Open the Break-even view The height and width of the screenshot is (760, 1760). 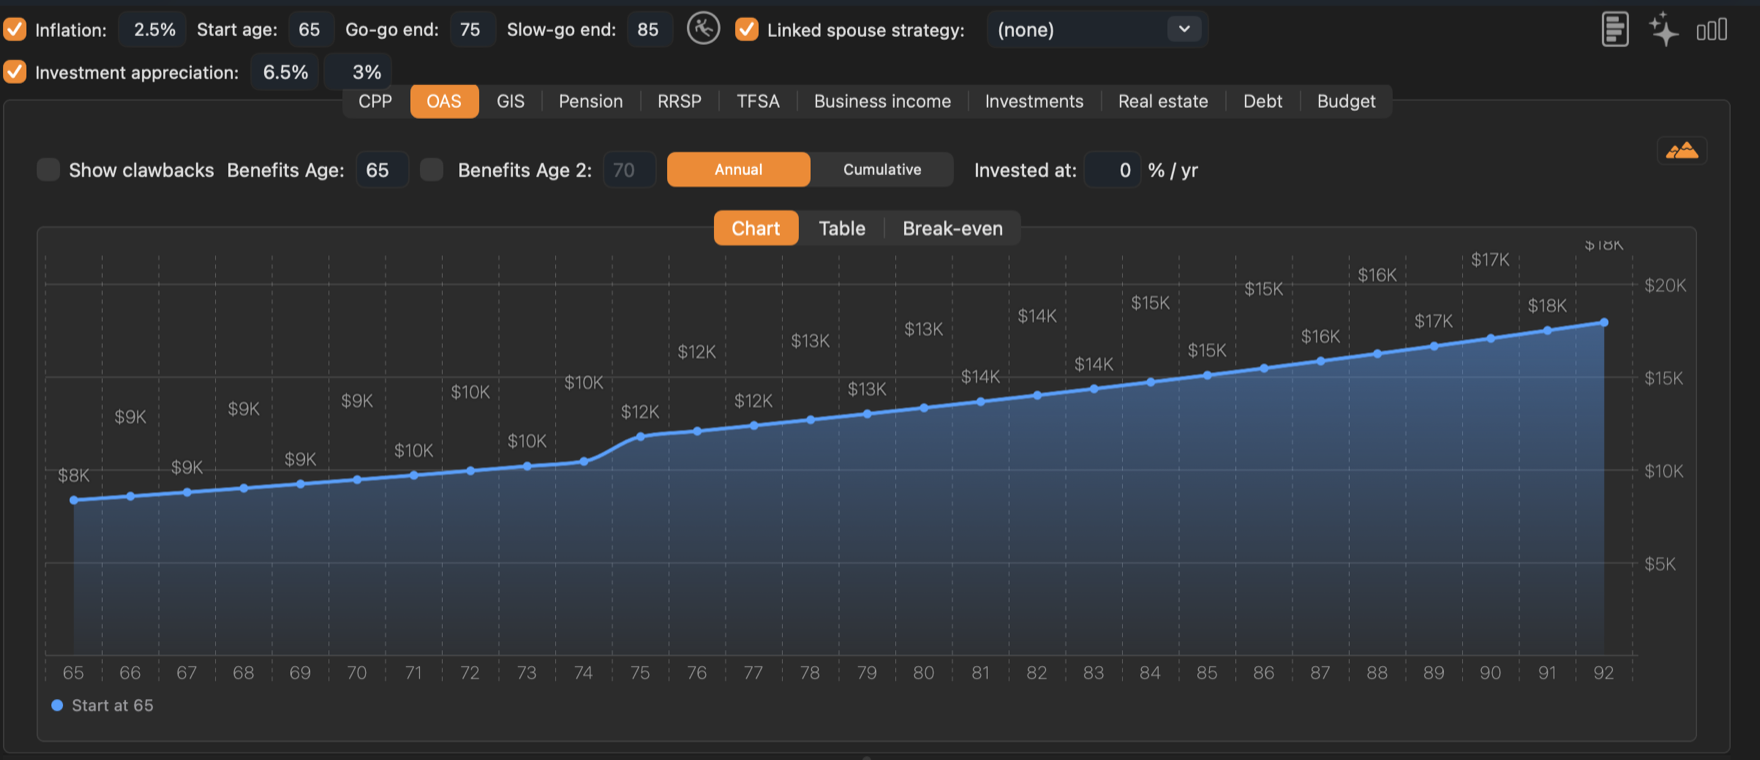tap(953, 228)
